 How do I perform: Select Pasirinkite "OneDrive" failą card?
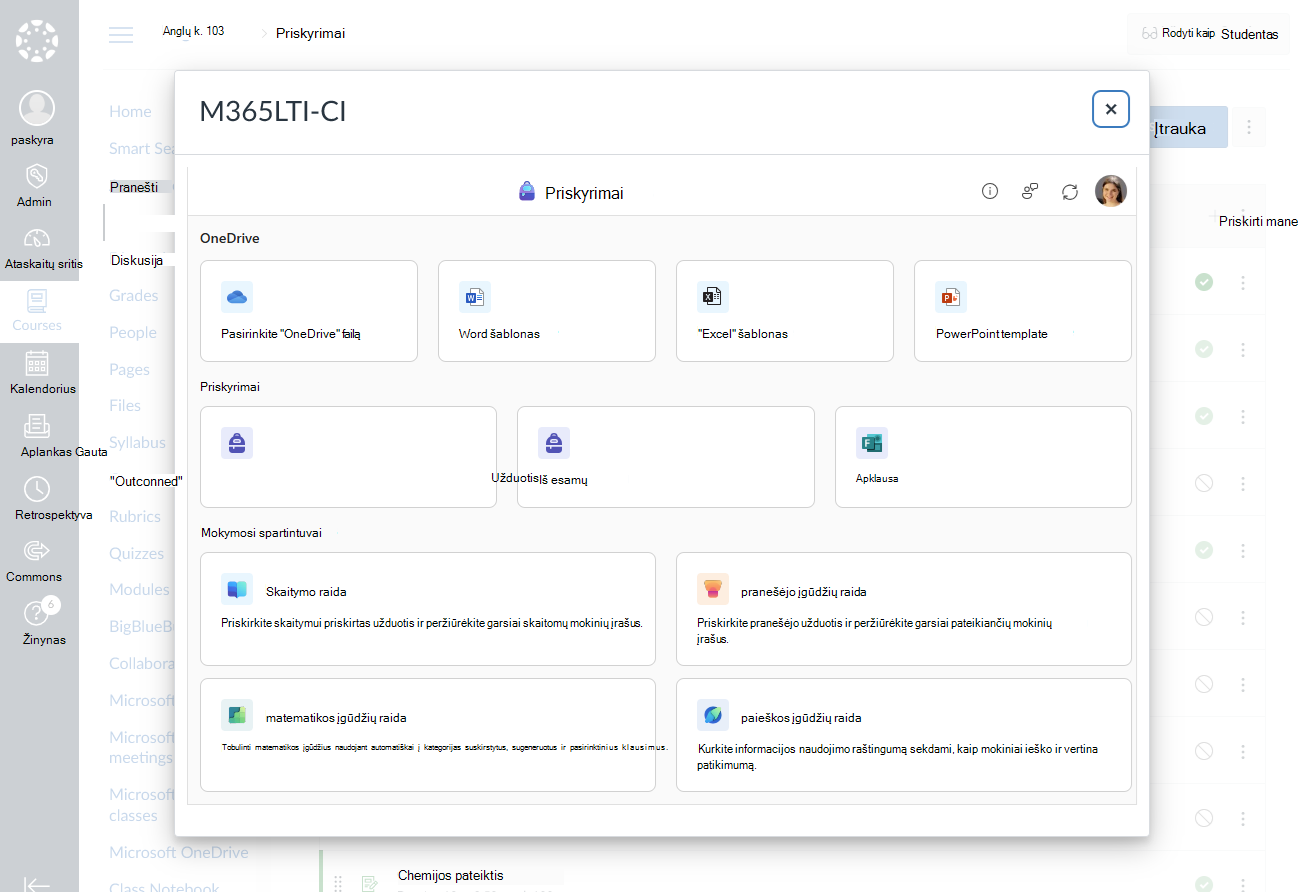(309, 311)
